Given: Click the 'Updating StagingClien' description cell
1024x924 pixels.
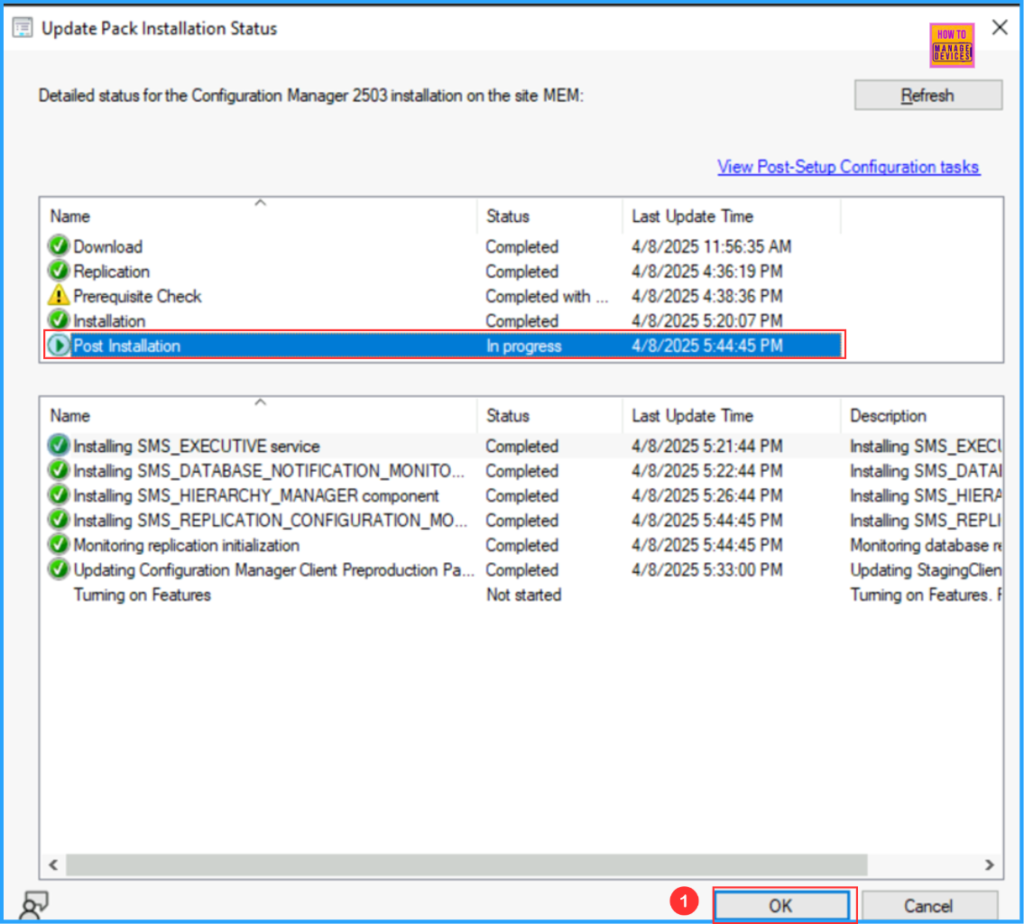Looking at the screenshot, I should [x=925, y=570].
